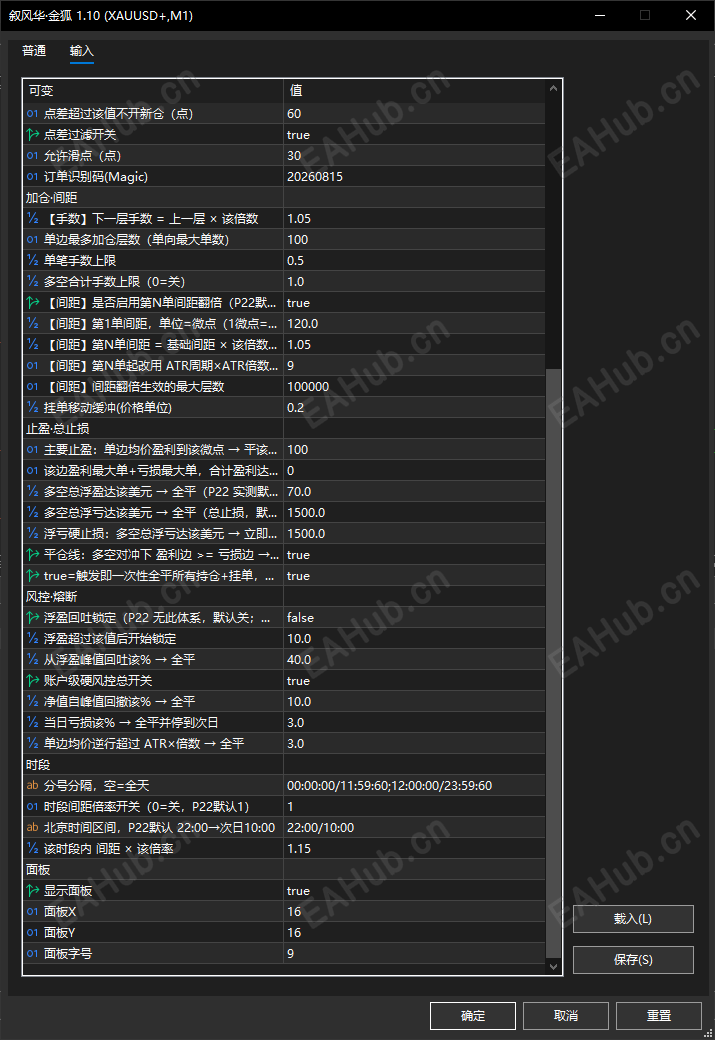This screenshot has width=715, height=1040.
Task: Click the double icon of 净值自峰值回撤该% row
Action: tap(32, 702)
